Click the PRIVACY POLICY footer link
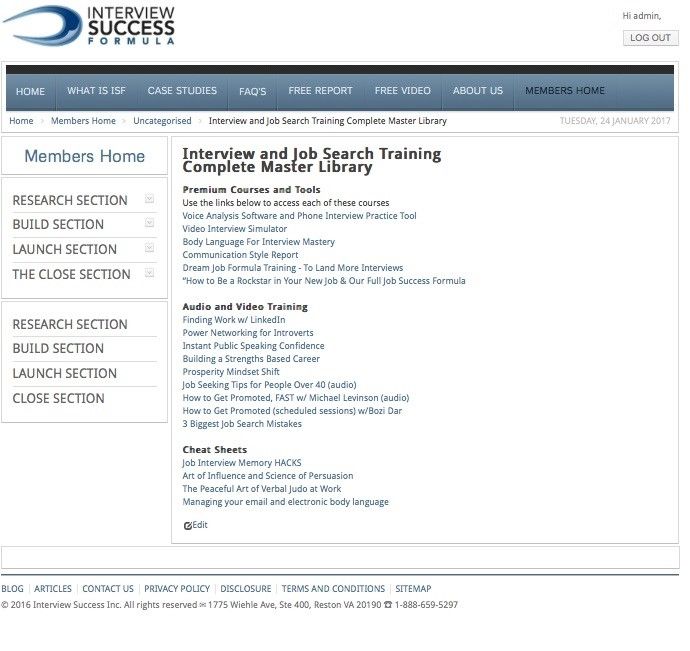690x651 pixels. (177, 589)
